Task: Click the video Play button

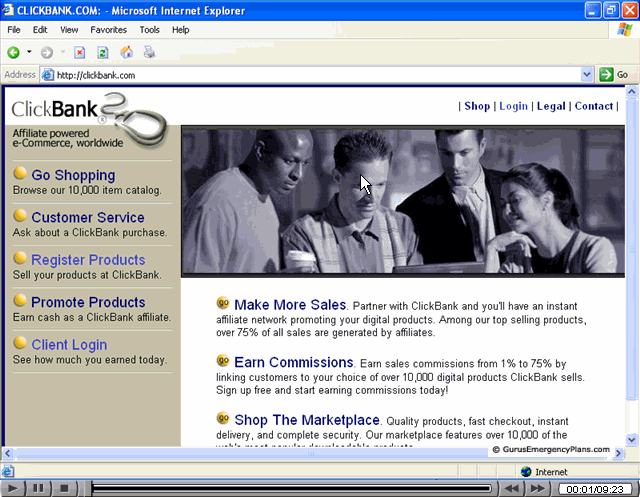Action: coord(13,488)
